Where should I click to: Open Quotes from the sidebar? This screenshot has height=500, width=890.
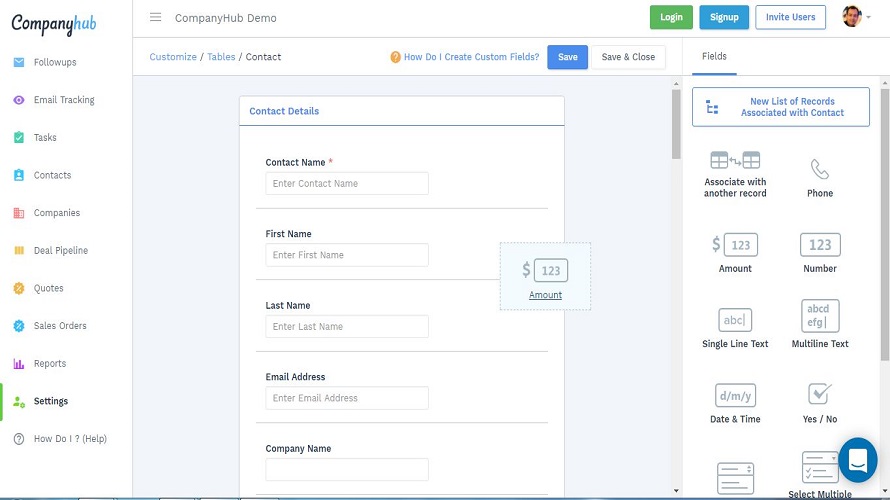(x=48, y=288)
